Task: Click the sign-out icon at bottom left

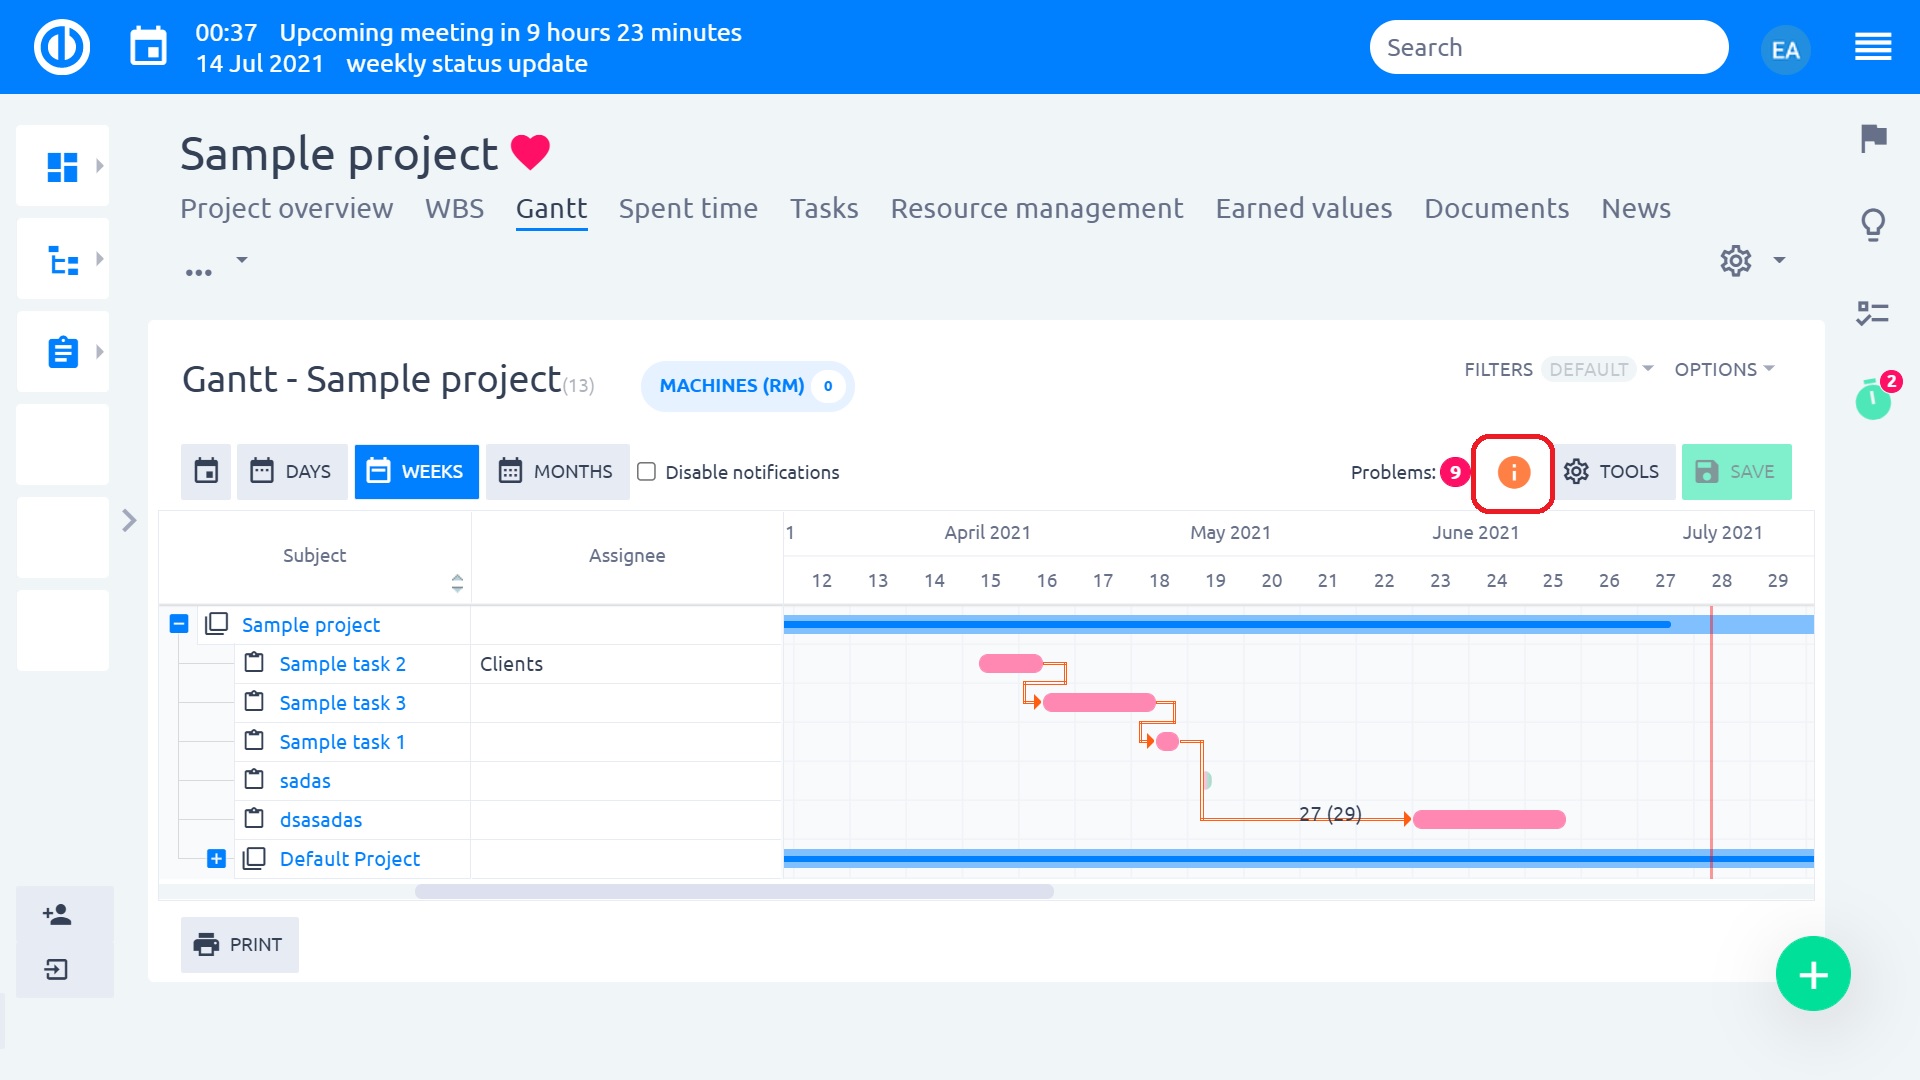Action: click(x=56, y=969)
